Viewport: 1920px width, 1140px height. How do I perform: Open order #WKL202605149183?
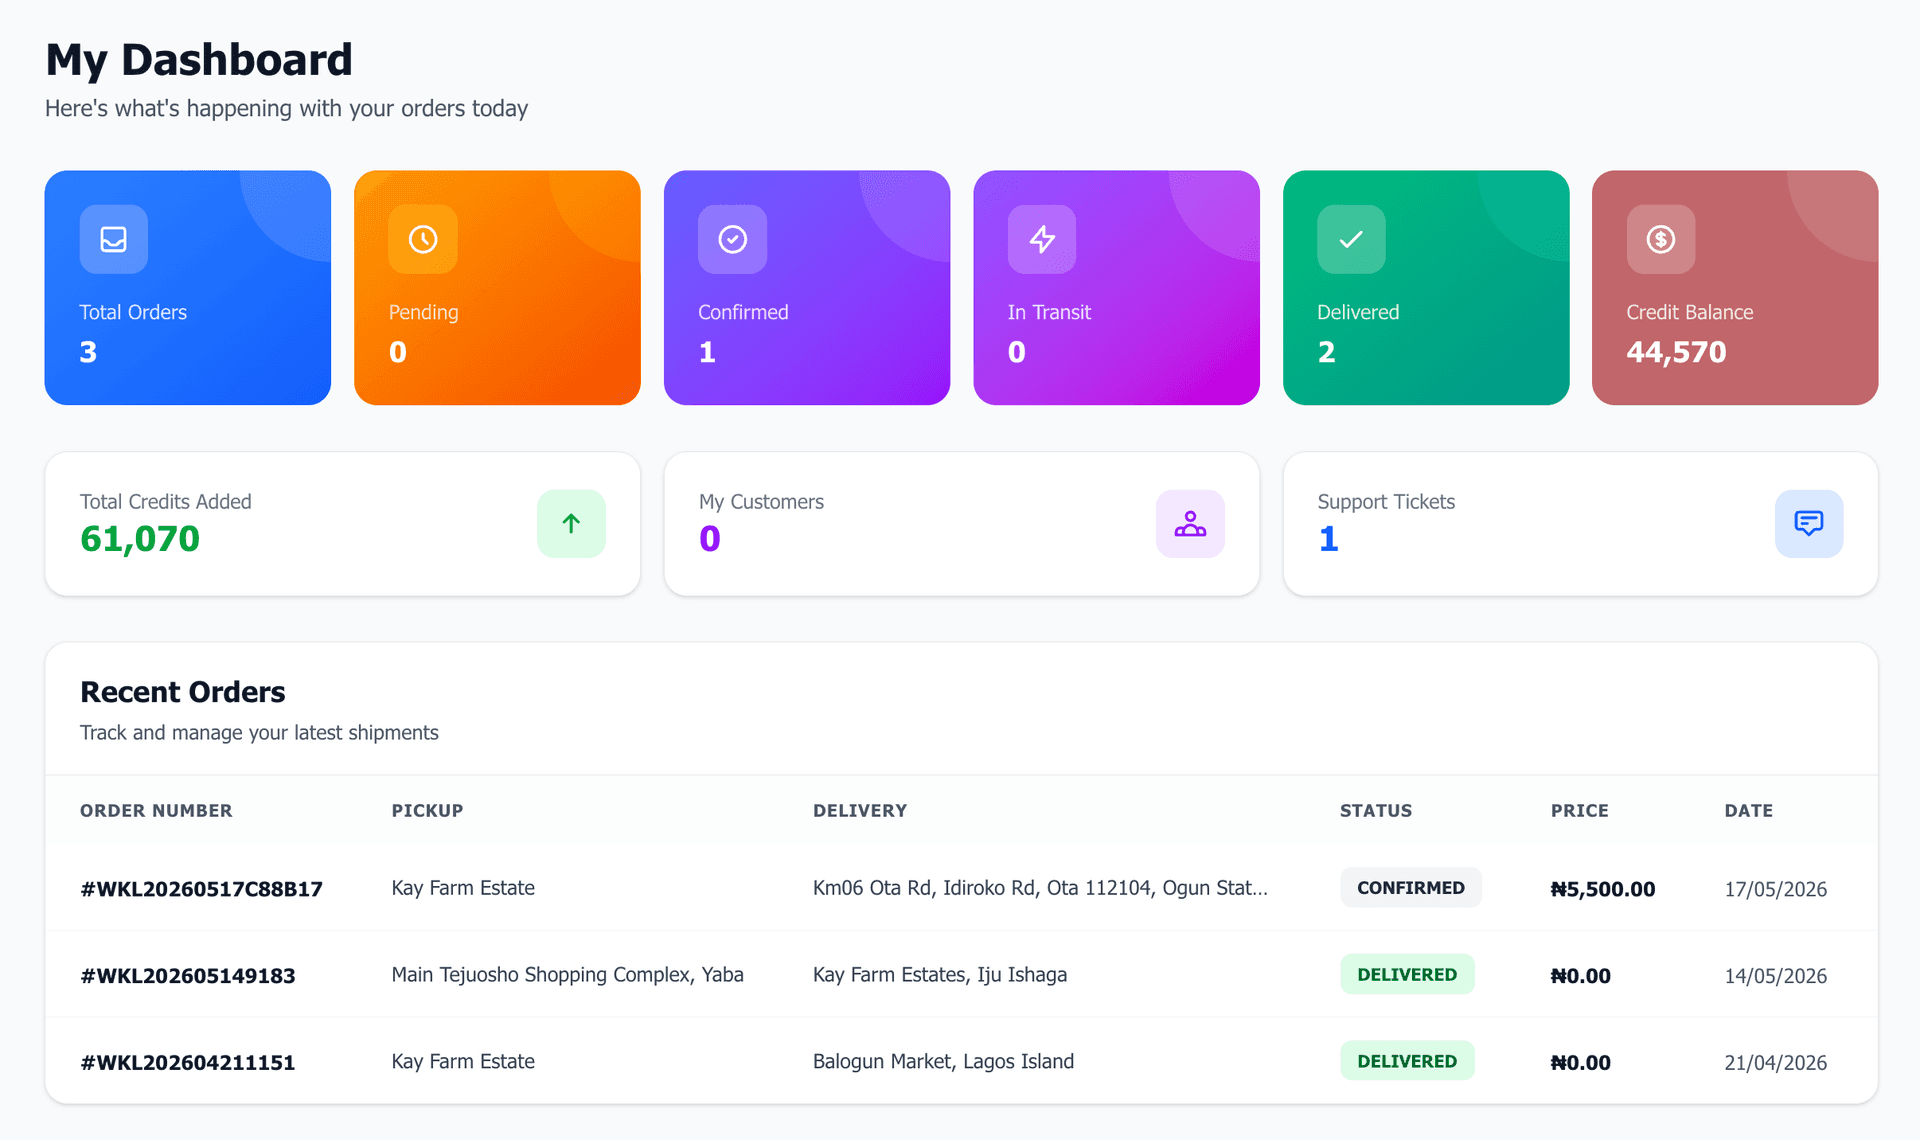click(188, 976)
